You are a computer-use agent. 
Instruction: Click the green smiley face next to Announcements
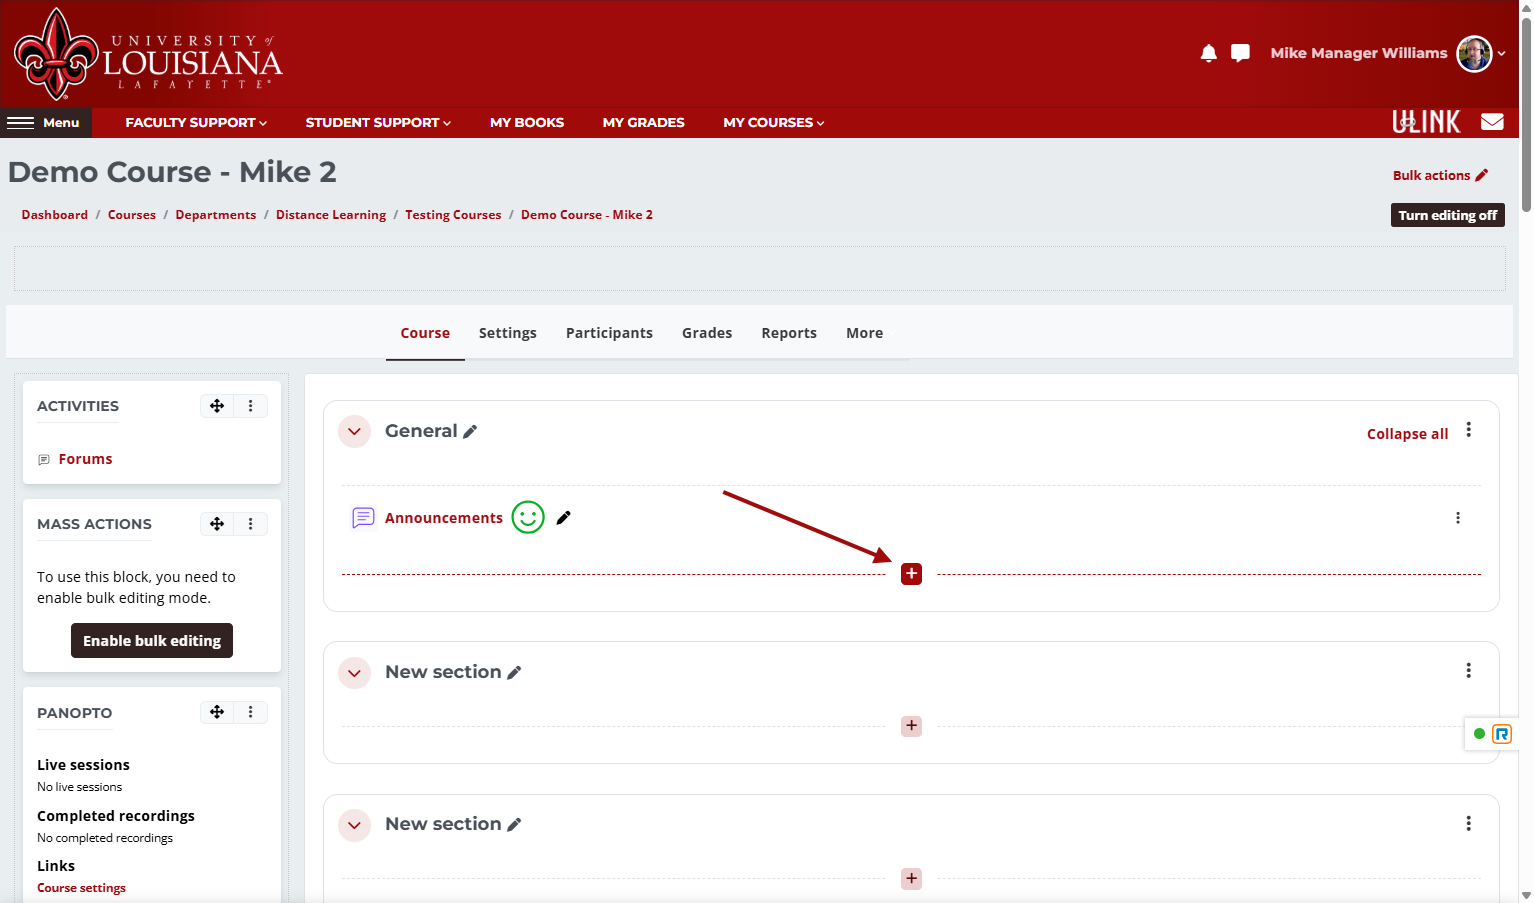click(528, 517)
